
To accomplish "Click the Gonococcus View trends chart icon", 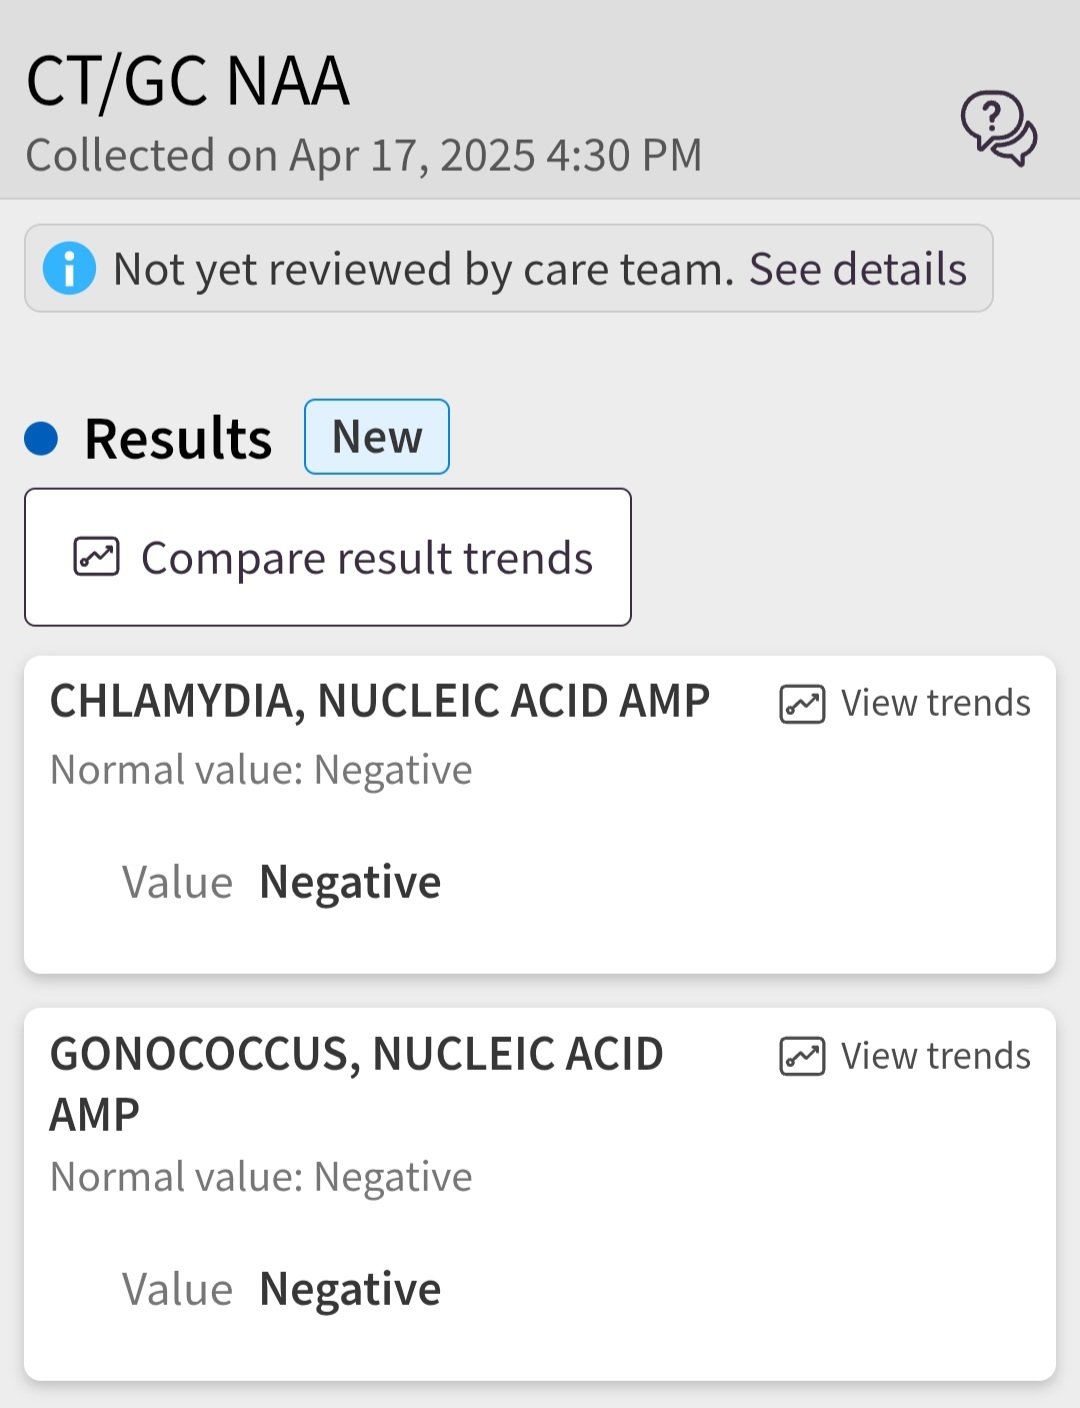I will pyautogui.click(x=802, y=1056).
